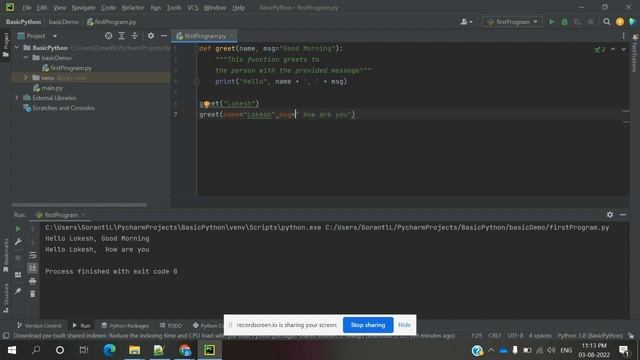The width and height of the screenshot is (640, 360).
Task: Open Python 3.8 interpreter selector in status bar
Action: point(590,336)
